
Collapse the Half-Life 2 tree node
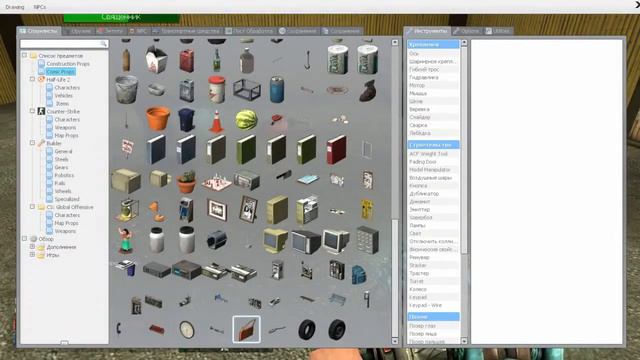coord(32,79)
